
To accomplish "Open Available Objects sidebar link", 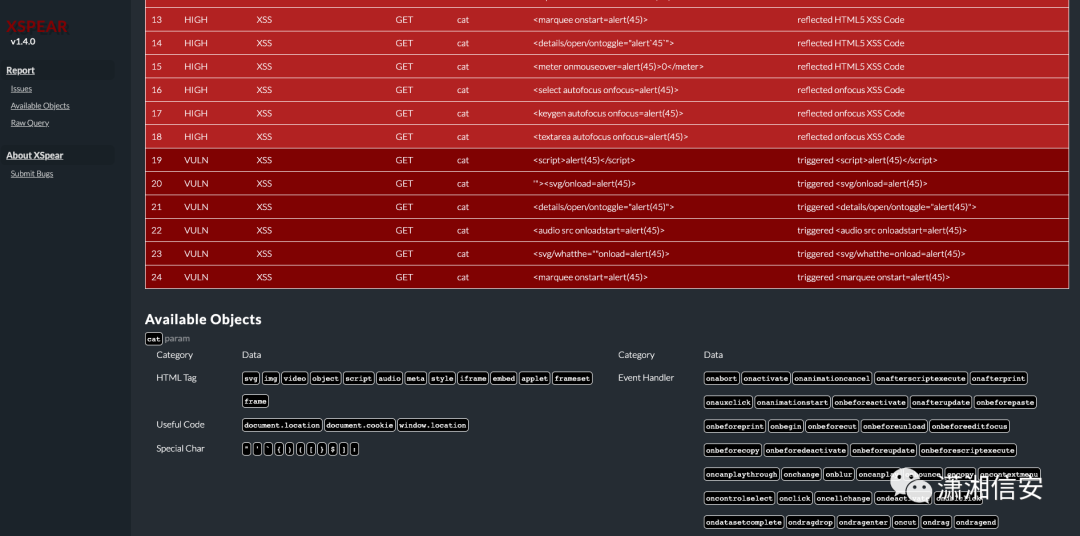I will pyautogui.click(x=40, y=106).
